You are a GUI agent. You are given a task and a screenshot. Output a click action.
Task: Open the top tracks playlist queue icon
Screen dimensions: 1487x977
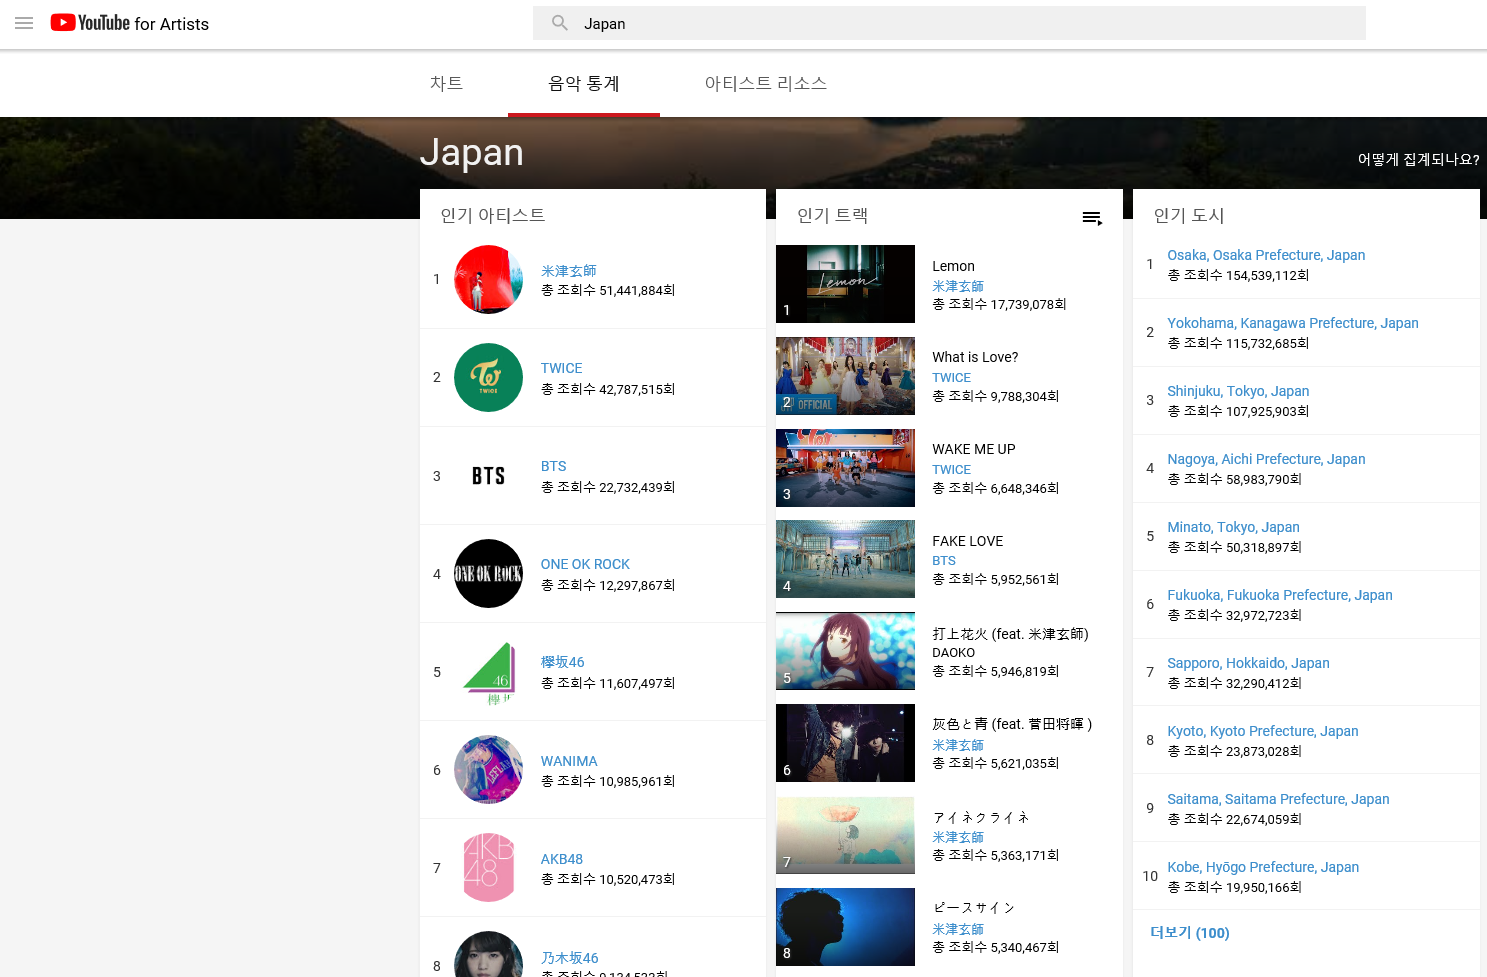[1092, 218]
